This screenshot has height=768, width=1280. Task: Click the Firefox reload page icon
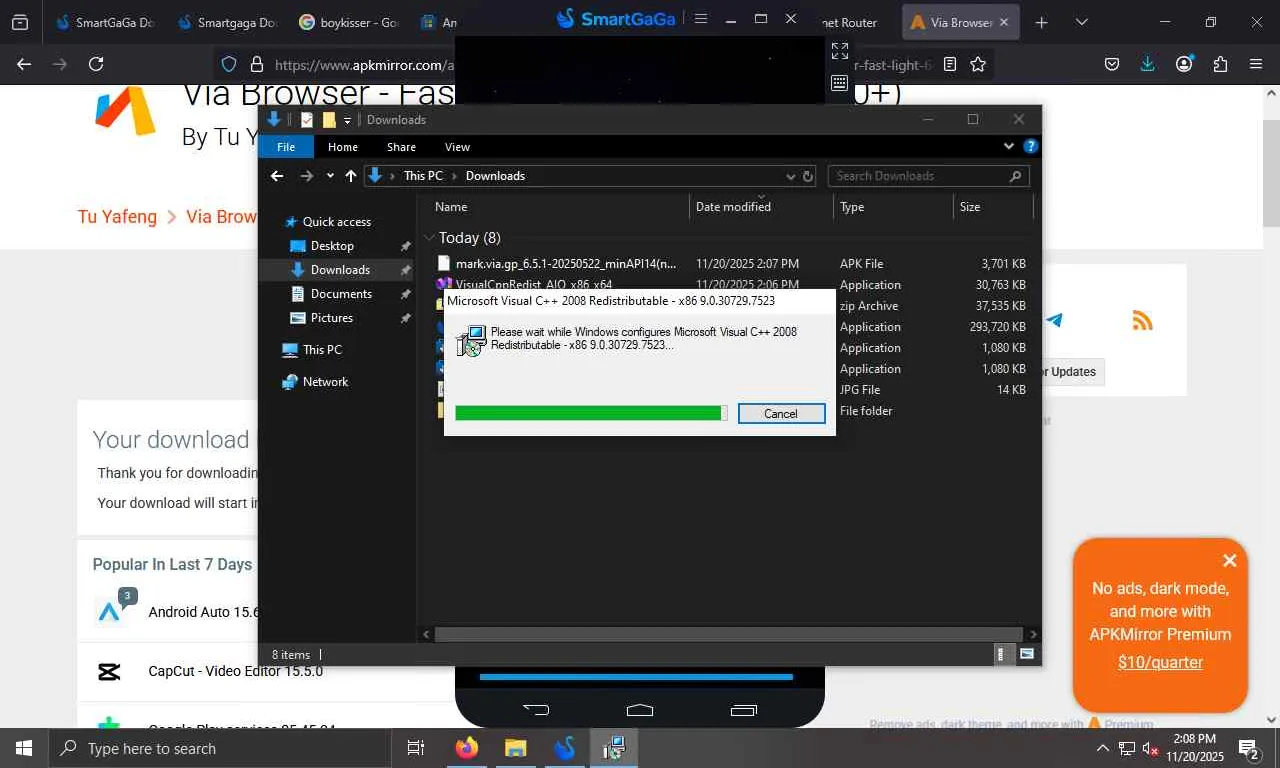pos(96,64)
